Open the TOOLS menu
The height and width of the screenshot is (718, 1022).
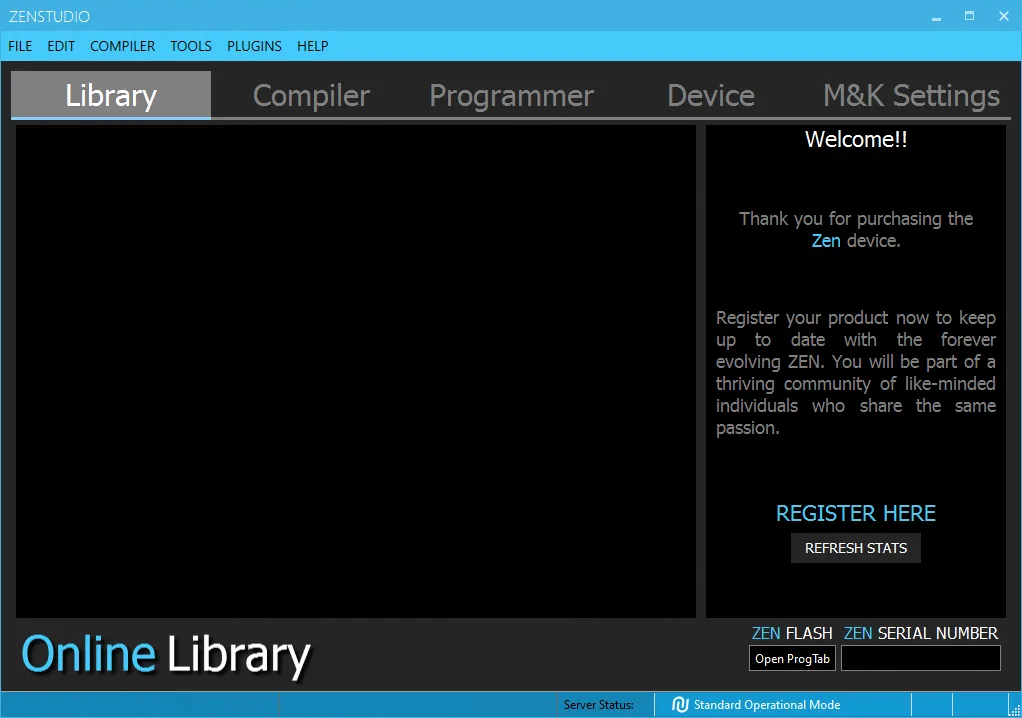[x=191, y=46]
